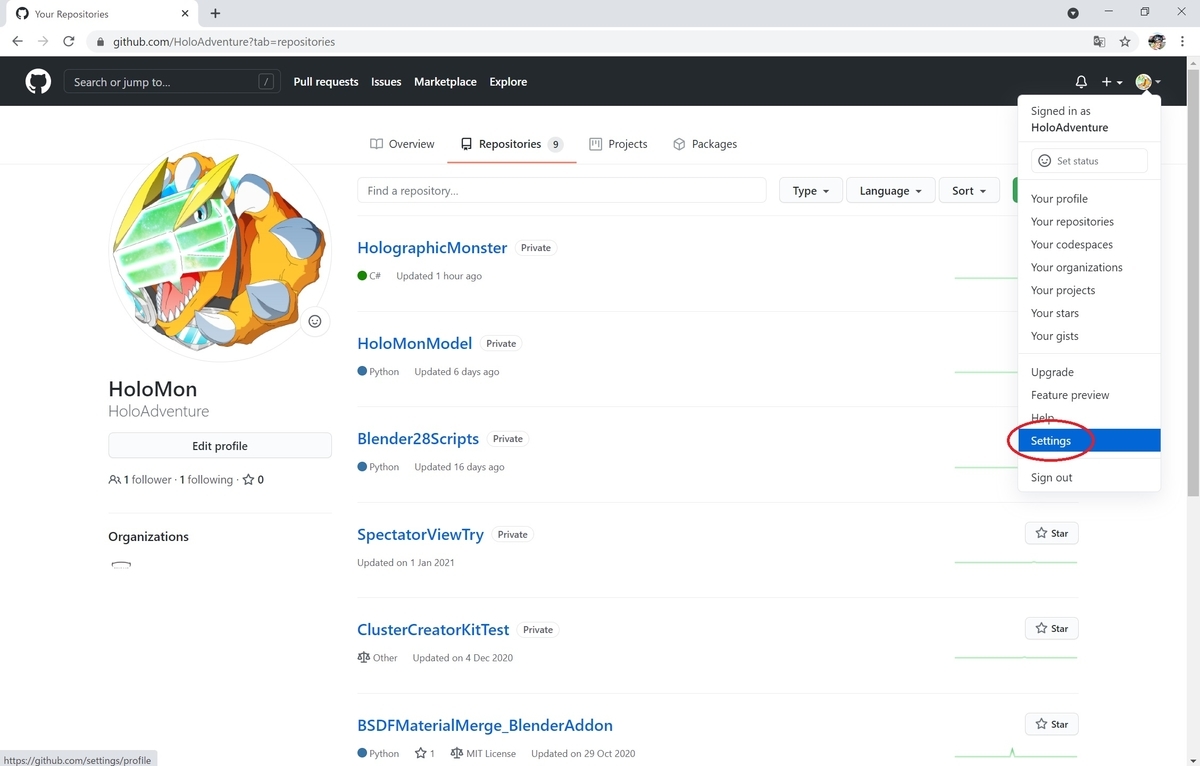Click the translate page icon in address bar
The image size is (1200, 766).
[x=1099, y=42]
